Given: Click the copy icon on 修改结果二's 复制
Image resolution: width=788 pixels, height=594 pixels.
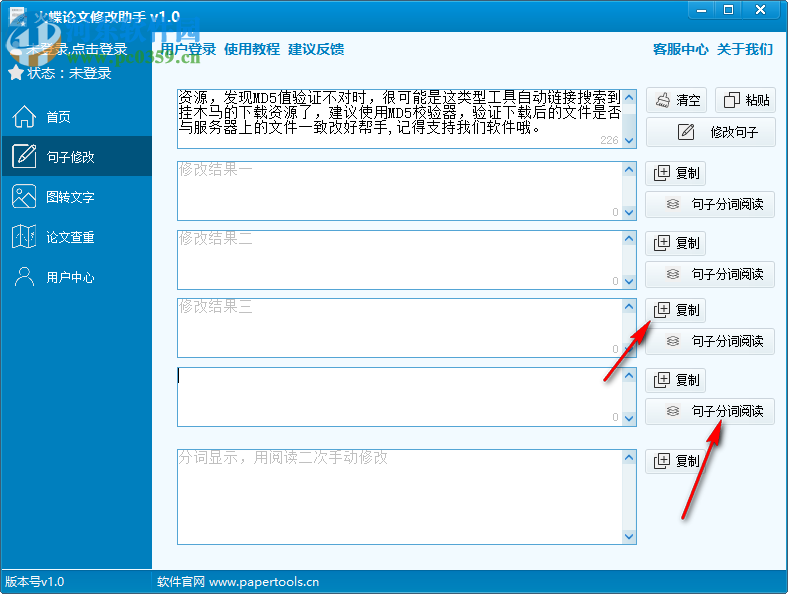Looking at the screenshot, I should tap(662, 243).
